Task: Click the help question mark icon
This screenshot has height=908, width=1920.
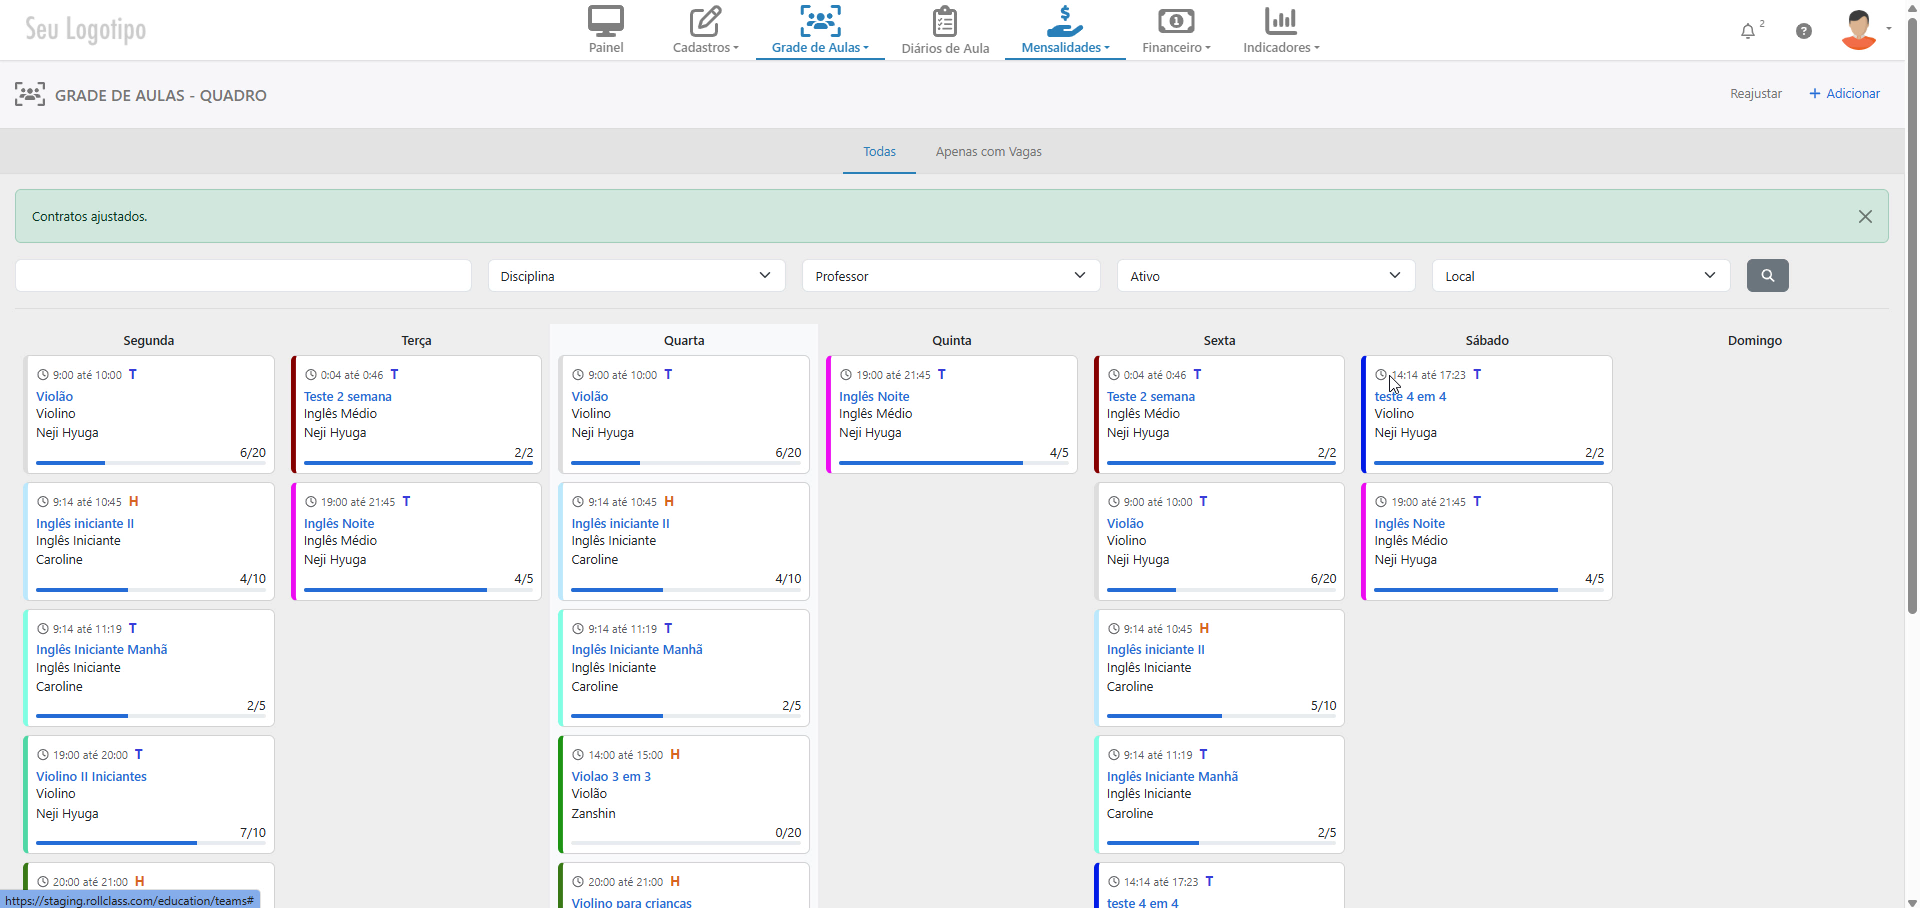Action: coord(1804,31)
